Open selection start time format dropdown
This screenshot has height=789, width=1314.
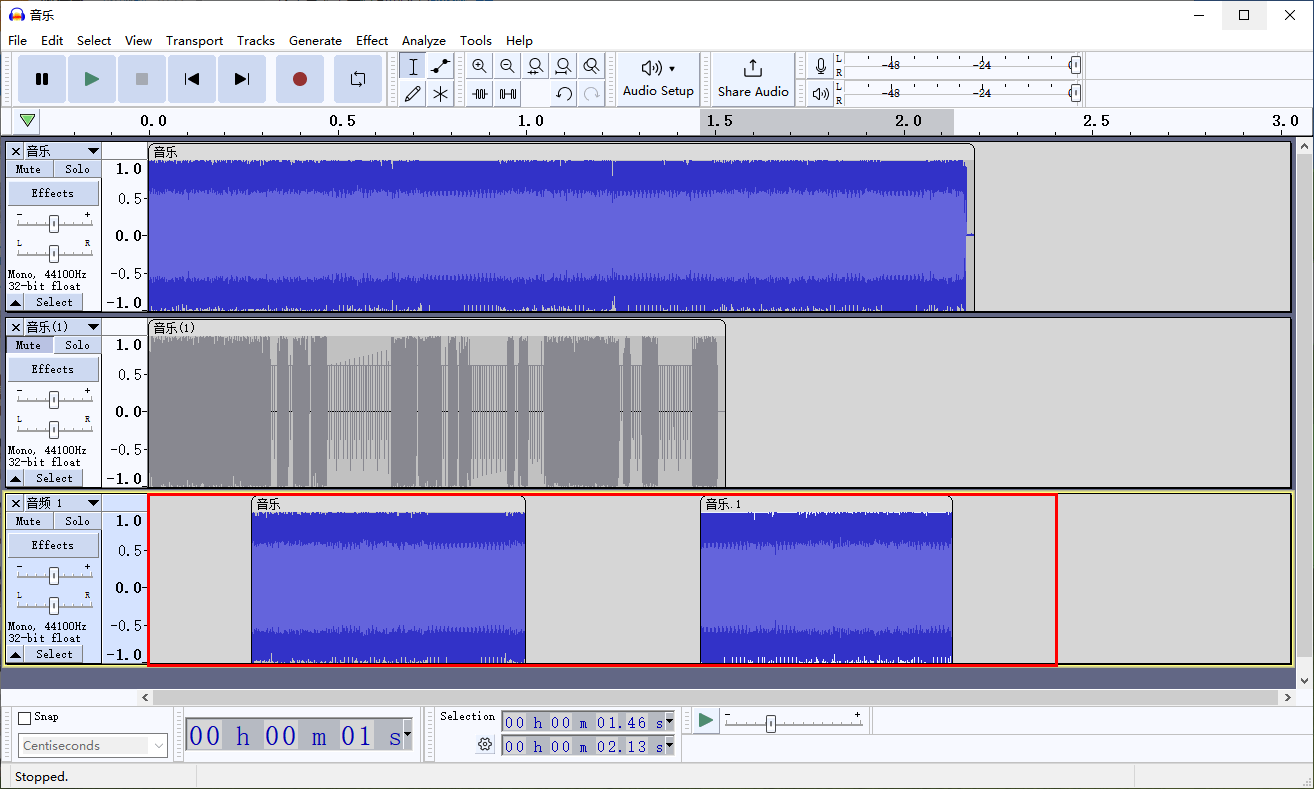pyautogui.click(x=669, y=722)
